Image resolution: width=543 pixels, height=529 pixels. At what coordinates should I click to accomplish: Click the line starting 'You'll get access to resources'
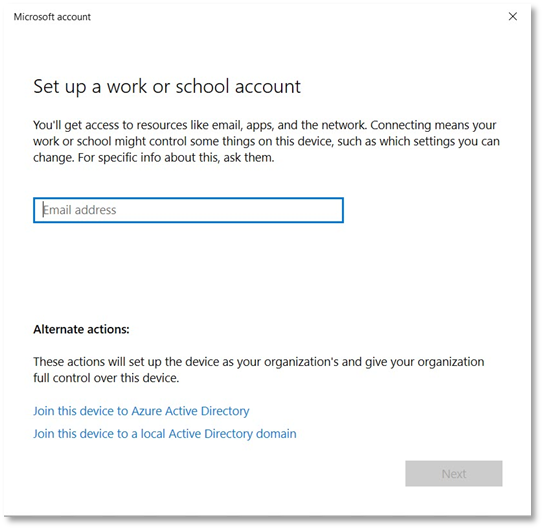coord(265,125)
